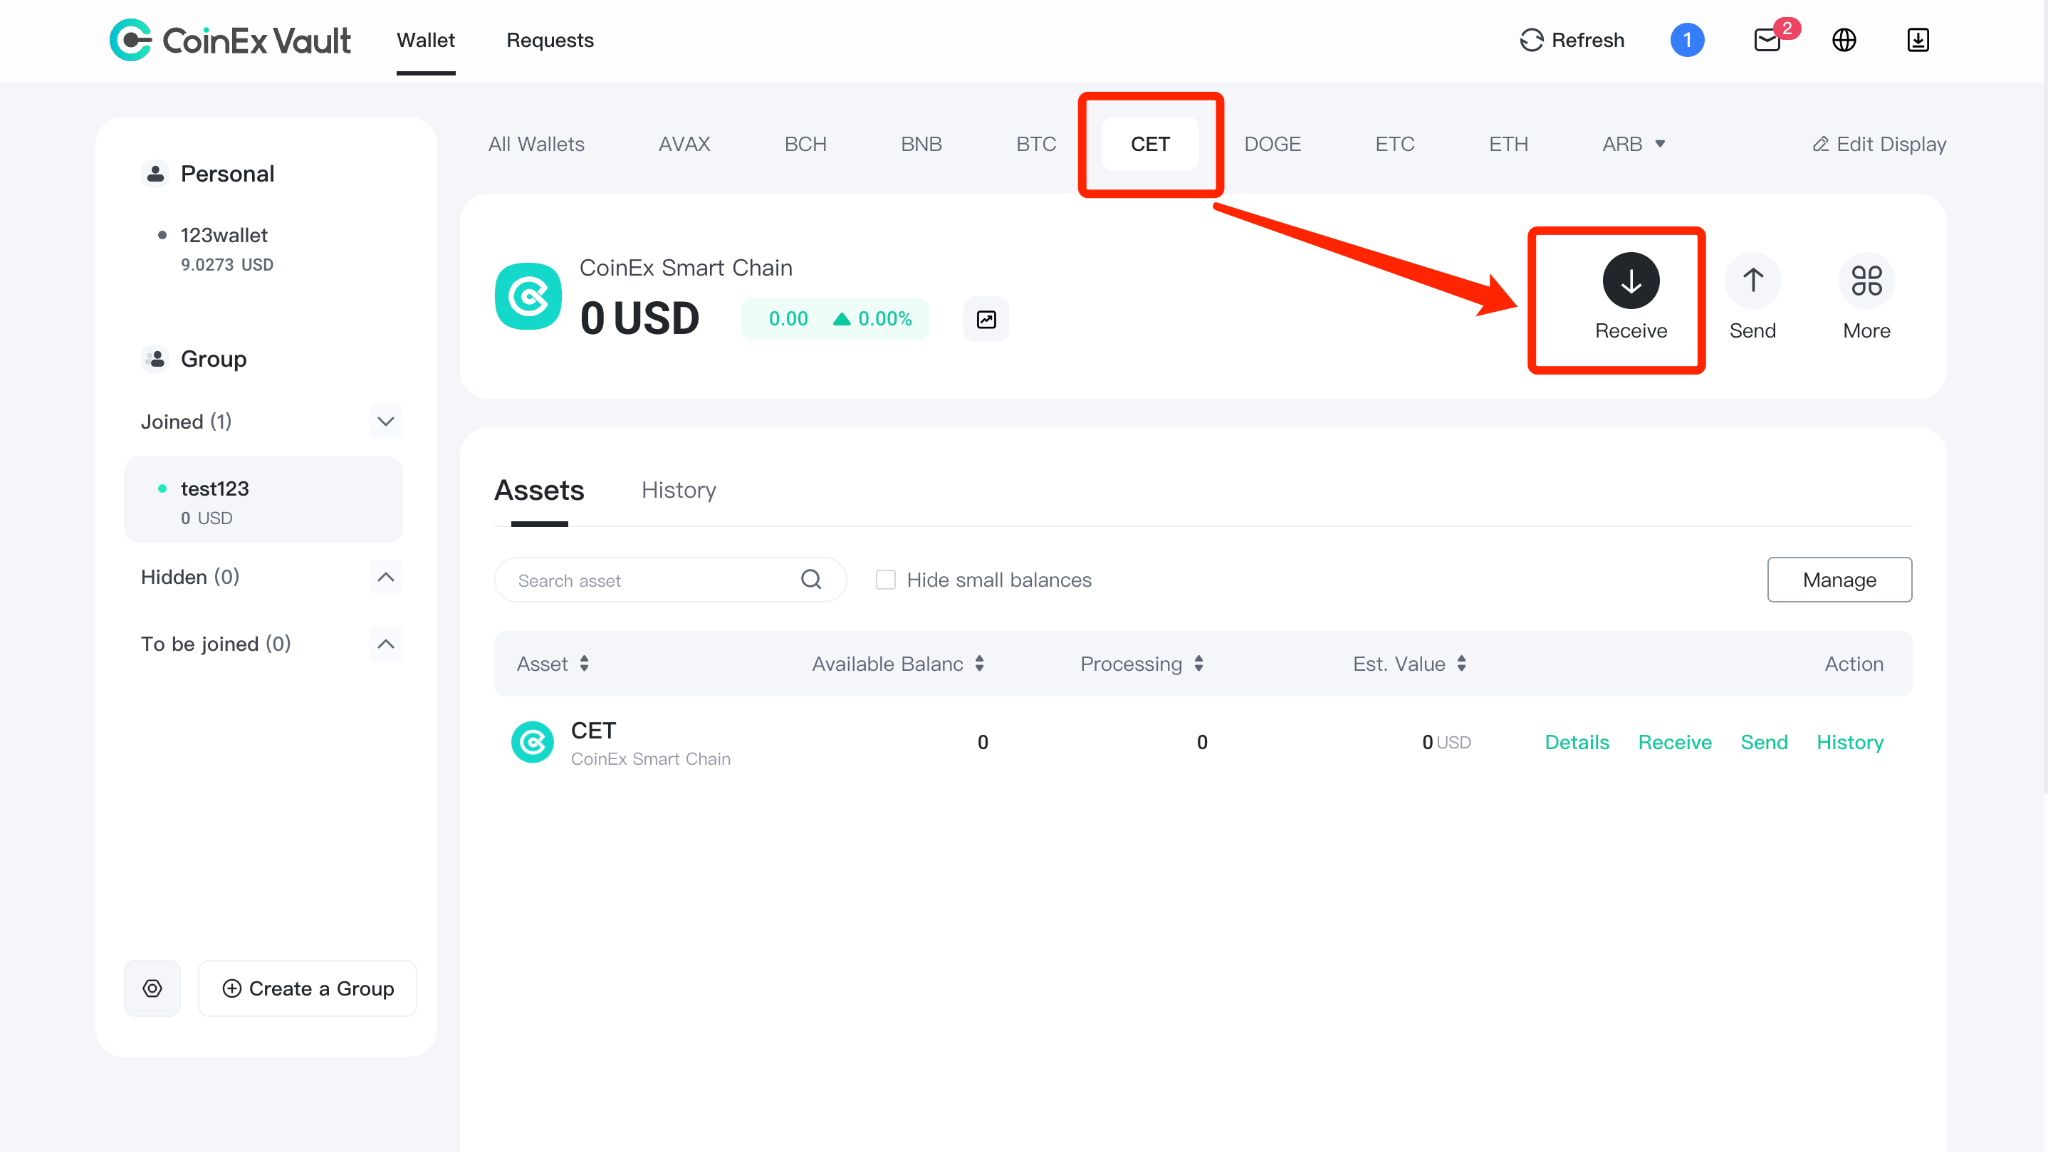Expand the To be joined (0) section
This screenshot has height=1152, width=2048.
[x=386, y=644]
